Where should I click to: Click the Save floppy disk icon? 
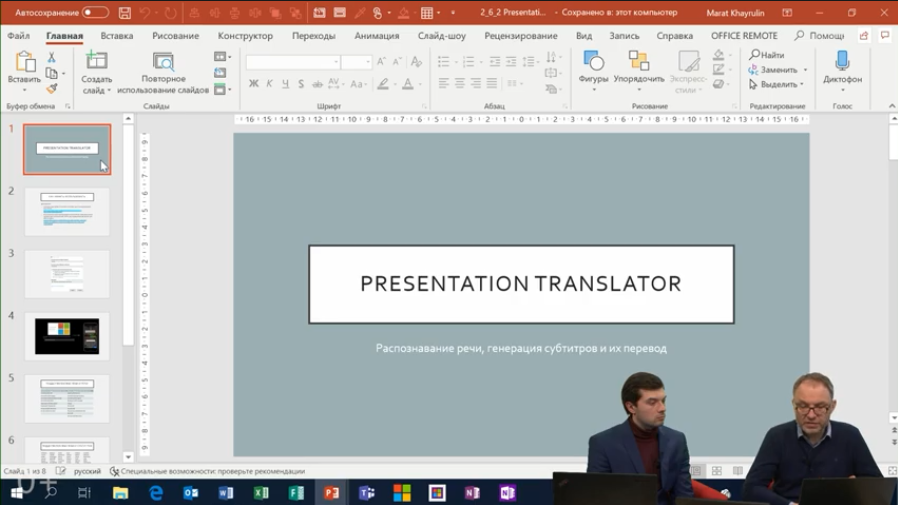tap(124, 13)
